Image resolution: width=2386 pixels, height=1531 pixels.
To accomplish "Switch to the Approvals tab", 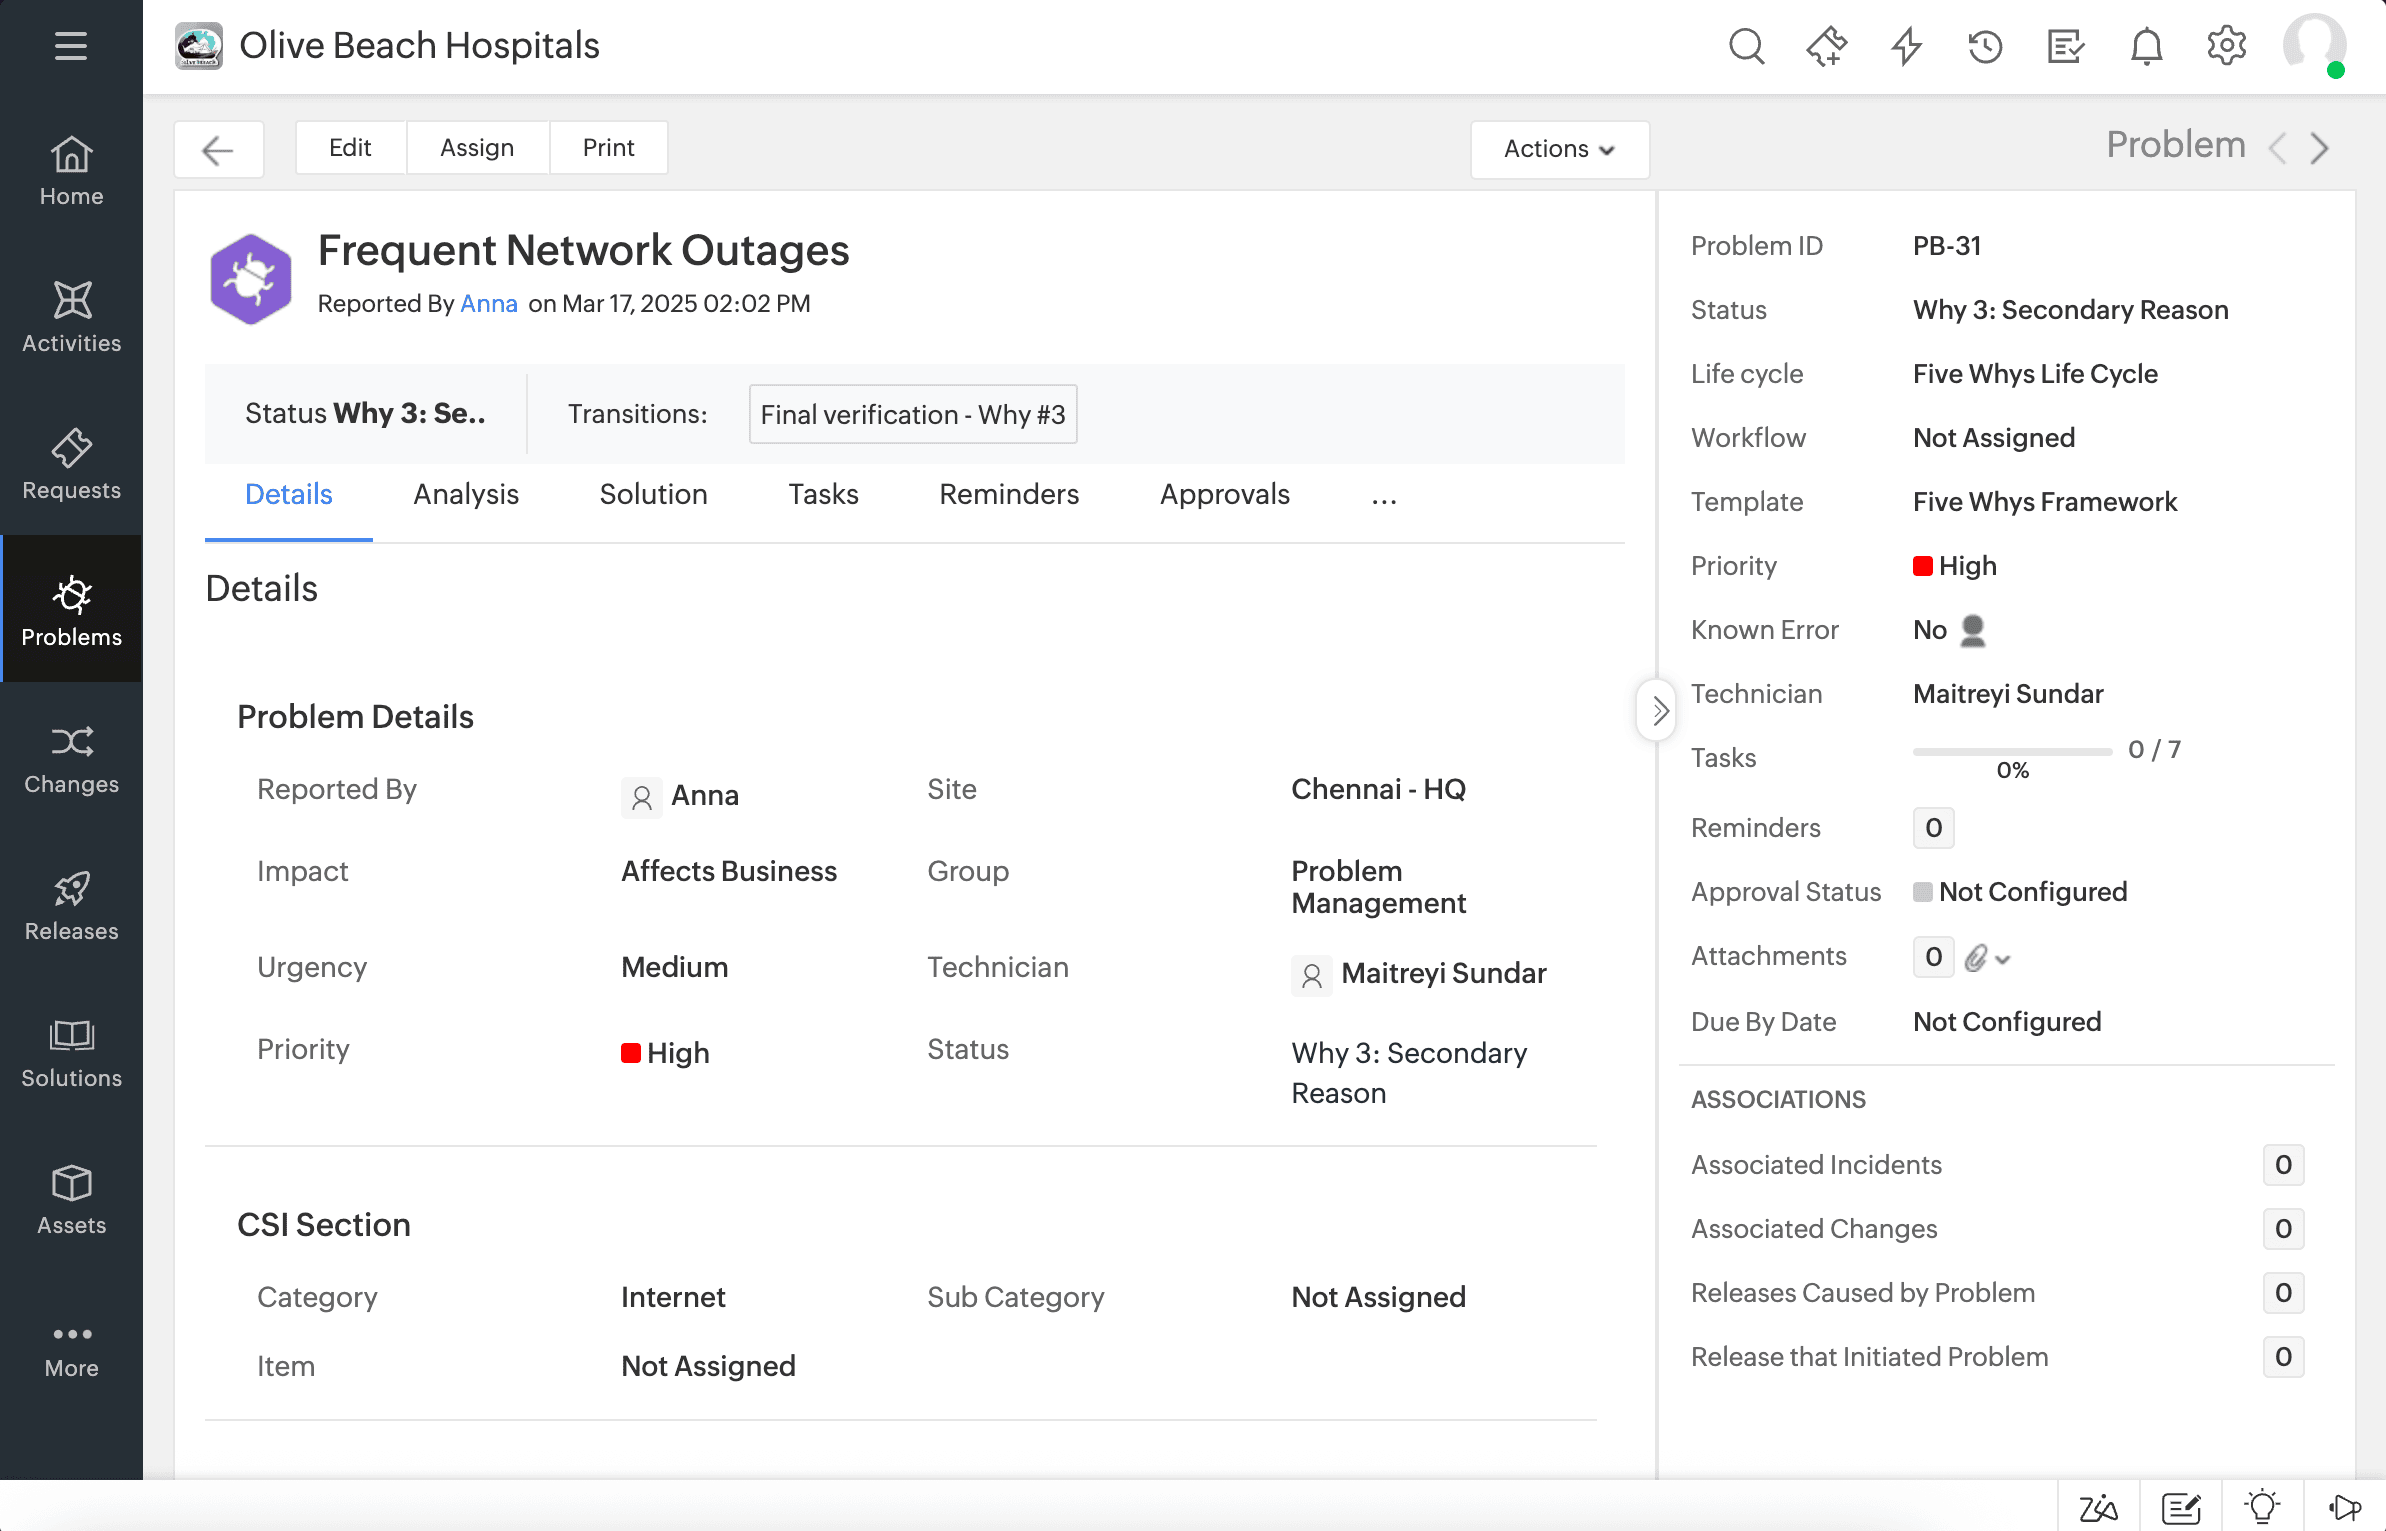I will [x=1225, y=494].
